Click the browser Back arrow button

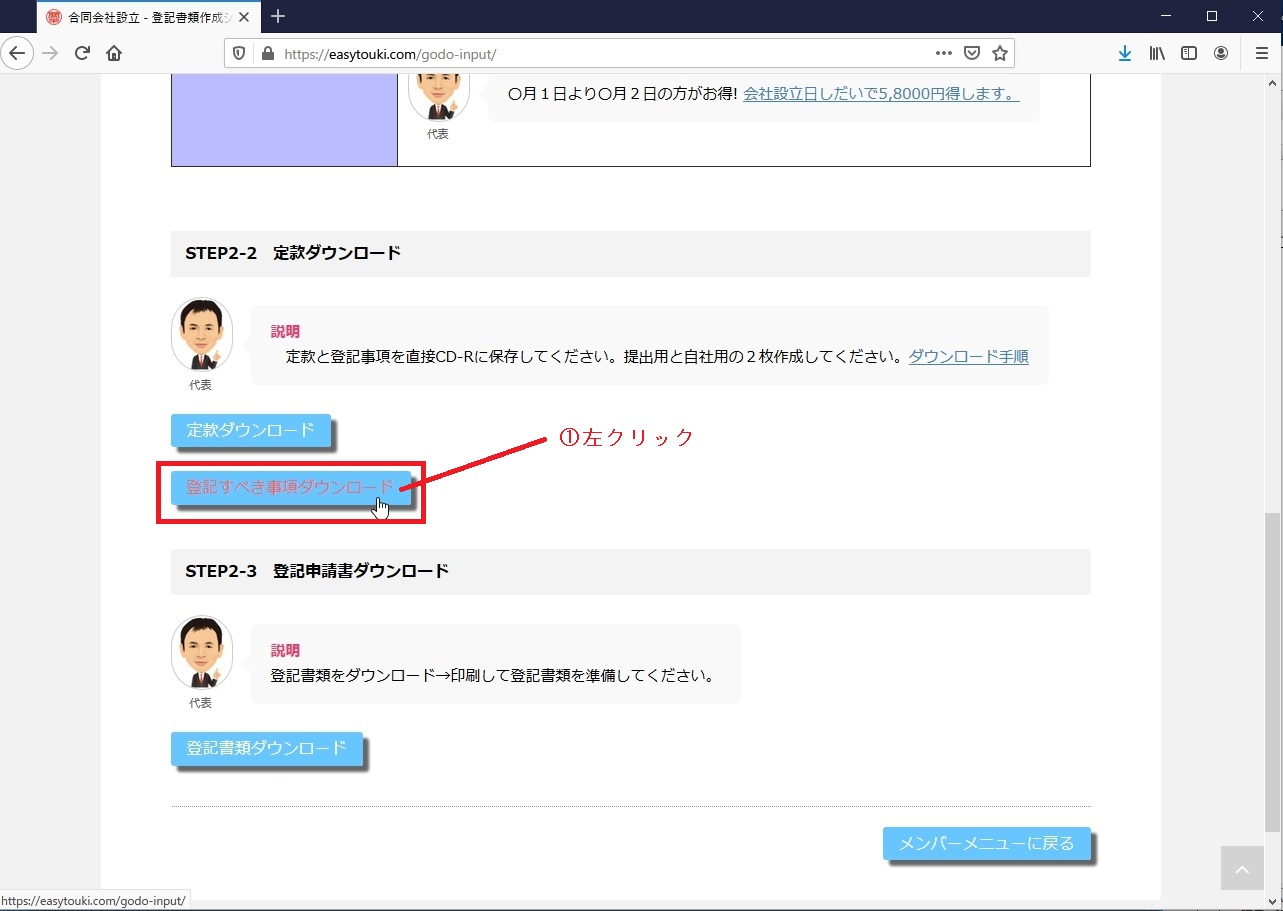point(18,53)
